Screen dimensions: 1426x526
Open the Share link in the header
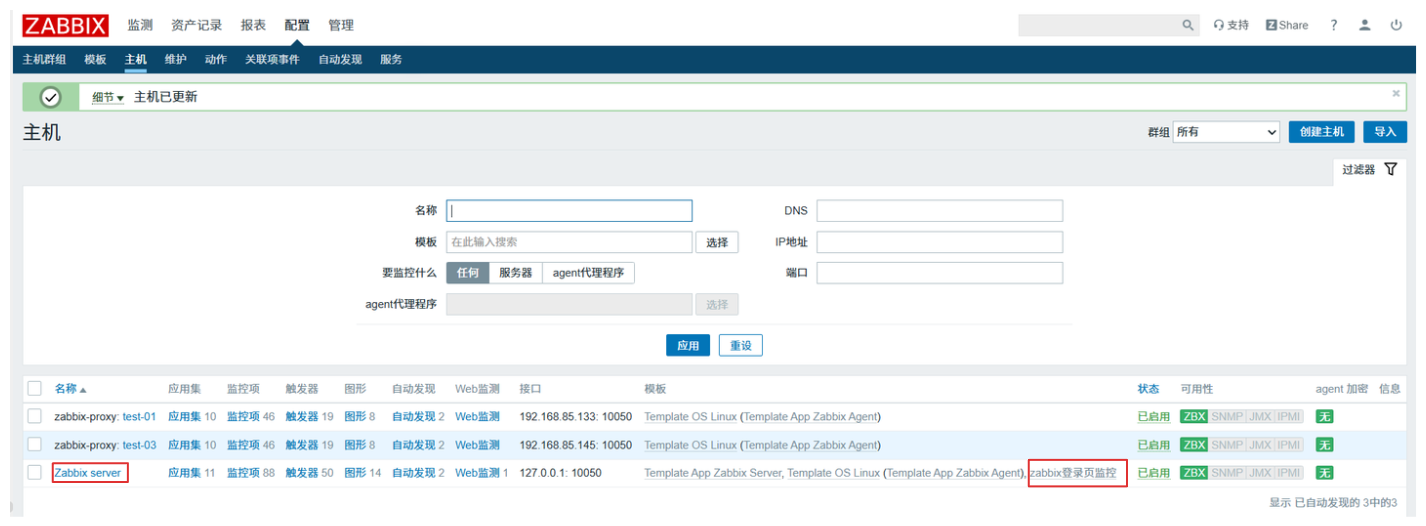point(1287,25)
